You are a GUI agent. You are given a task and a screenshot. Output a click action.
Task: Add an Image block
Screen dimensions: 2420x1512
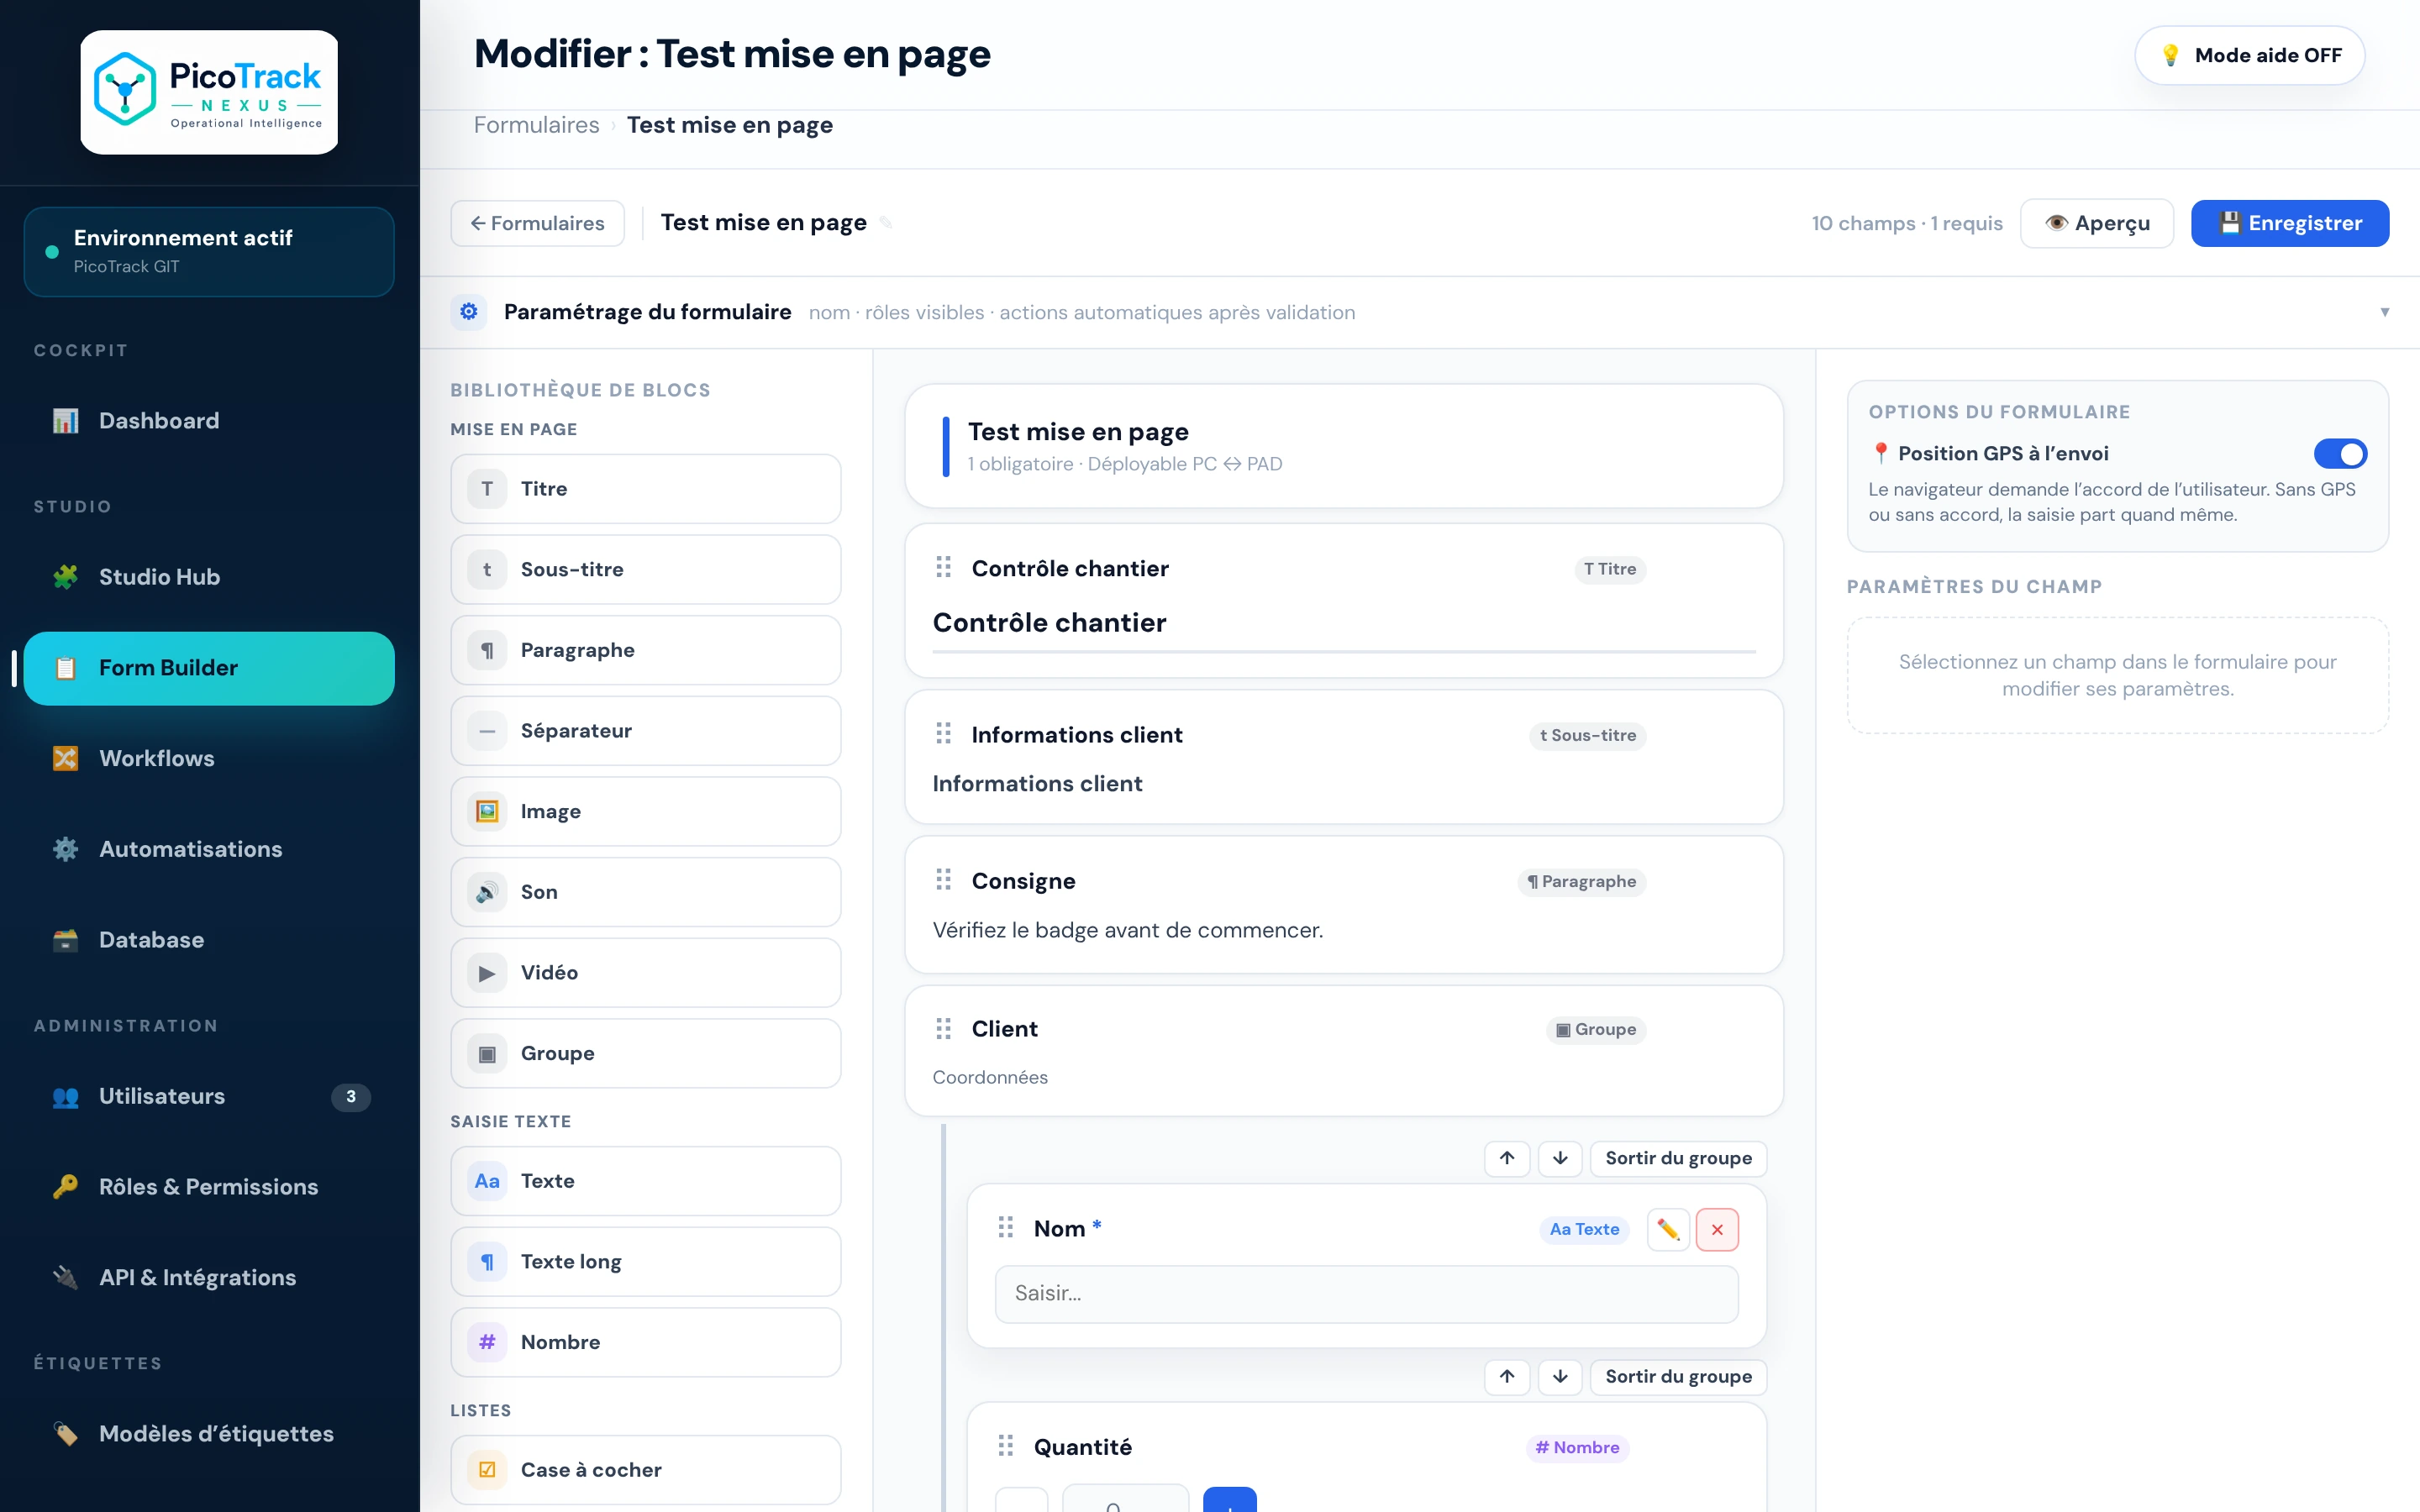pyautogui.click(x=646, y=812)
